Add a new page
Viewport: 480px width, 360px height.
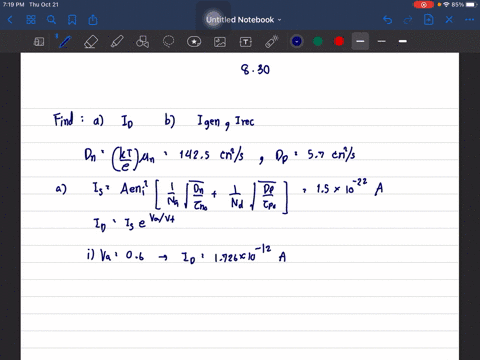tap(429, 20)
